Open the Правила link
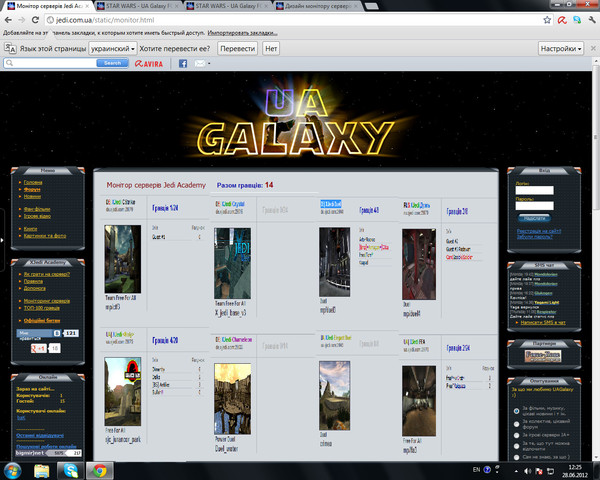Viewport: 600px width, 480px height. [33, 281]
